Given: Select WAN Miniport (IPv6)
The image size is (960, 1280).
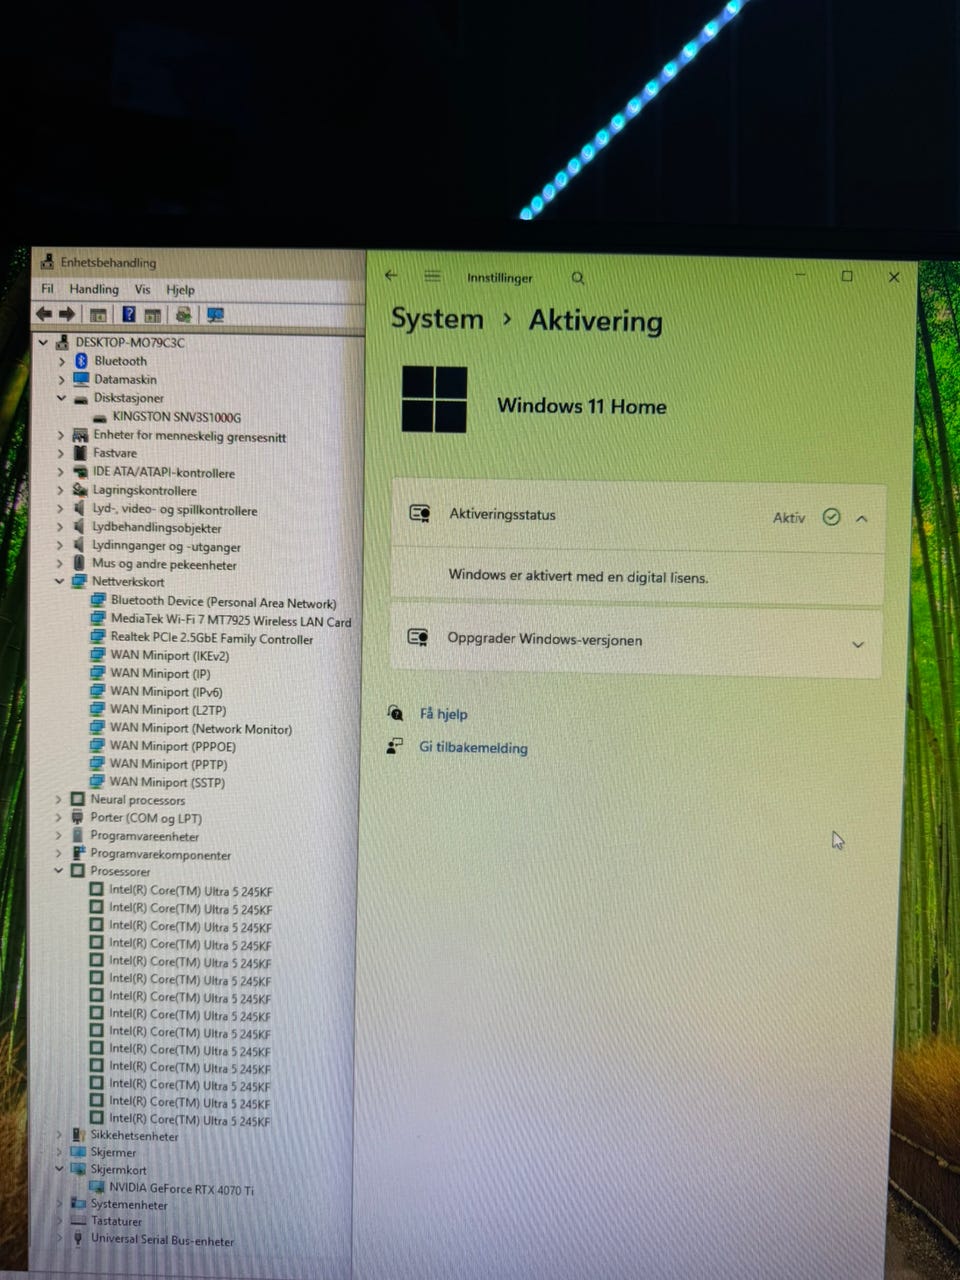Looking at the screenshot, I should click(x=167, y=692).
